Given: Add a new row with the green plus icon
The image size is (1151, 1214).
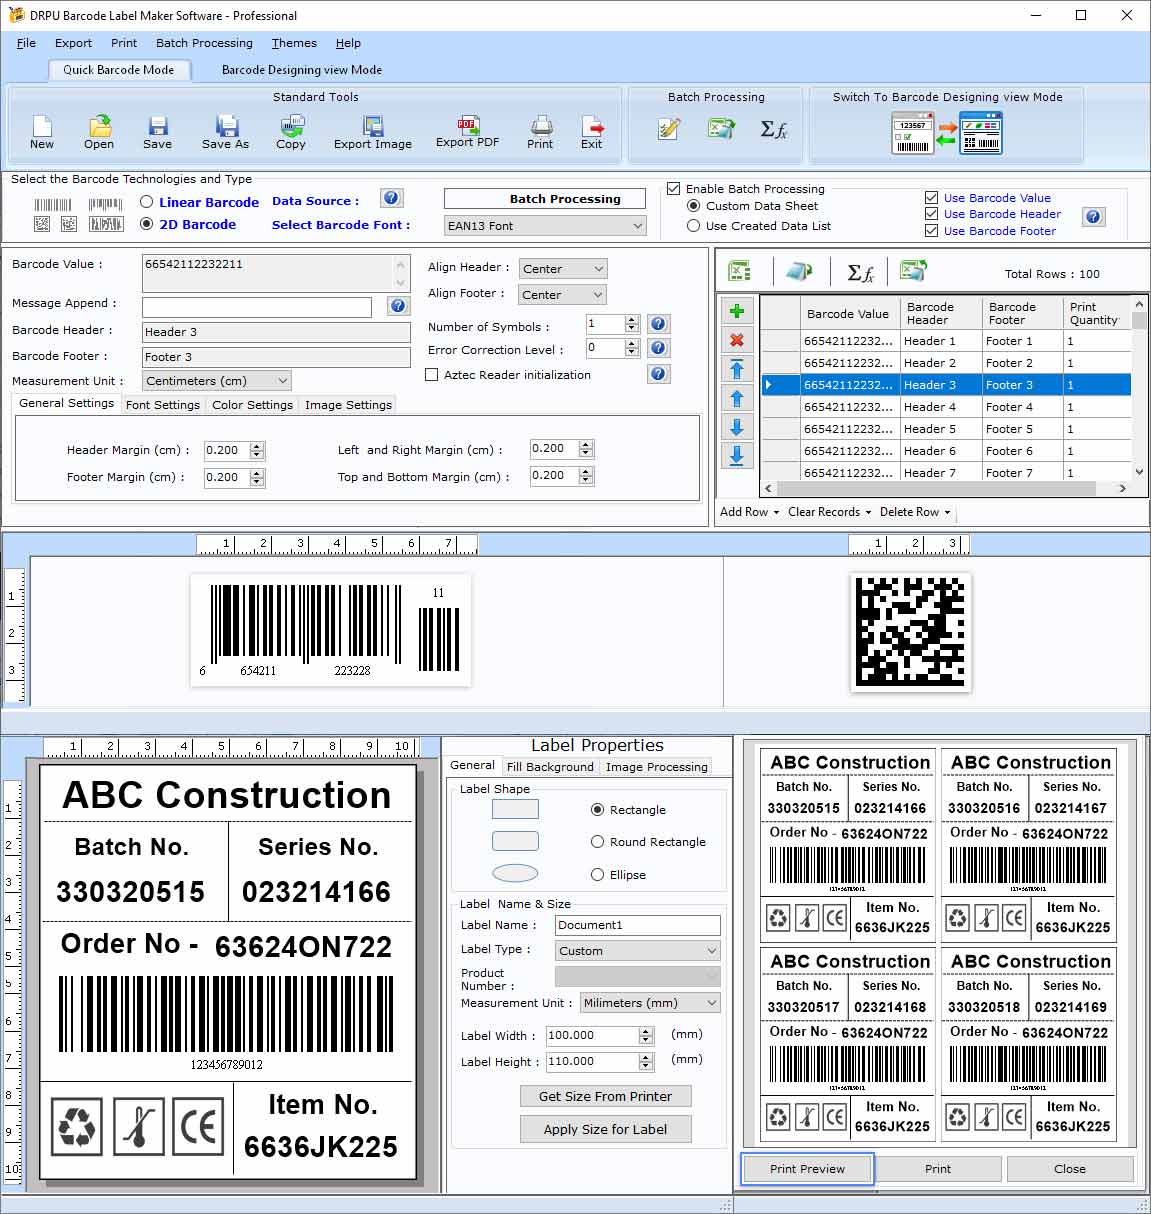Looking at the screenshot, I should [737, 311].
